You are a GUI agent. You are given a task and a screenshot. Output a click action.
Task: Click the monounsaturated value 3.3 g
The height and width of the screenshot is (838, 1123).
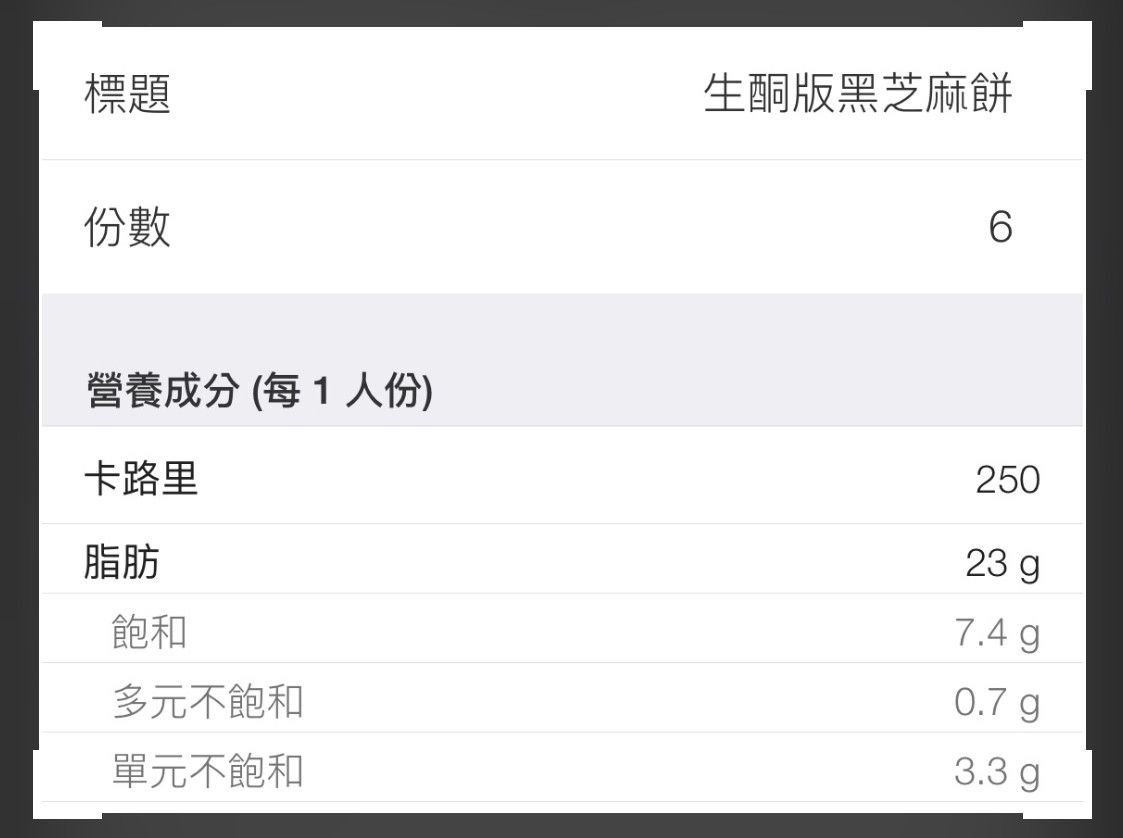tap(996, 773)
